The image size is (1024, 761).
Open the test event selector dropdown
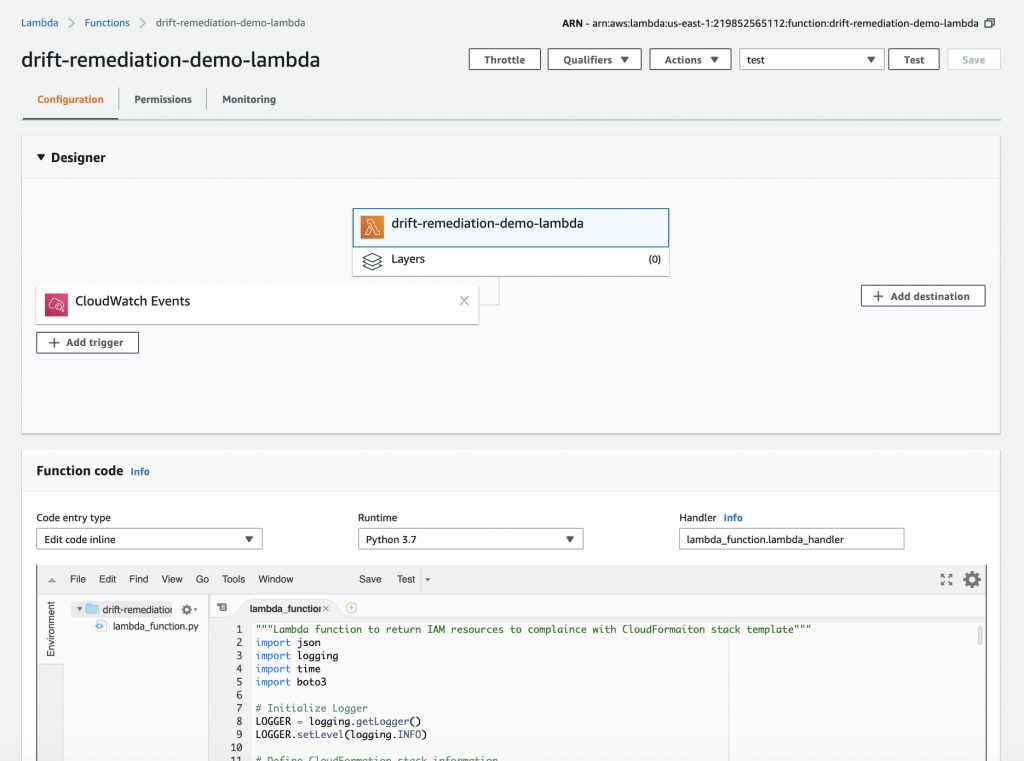coord(811,59)
